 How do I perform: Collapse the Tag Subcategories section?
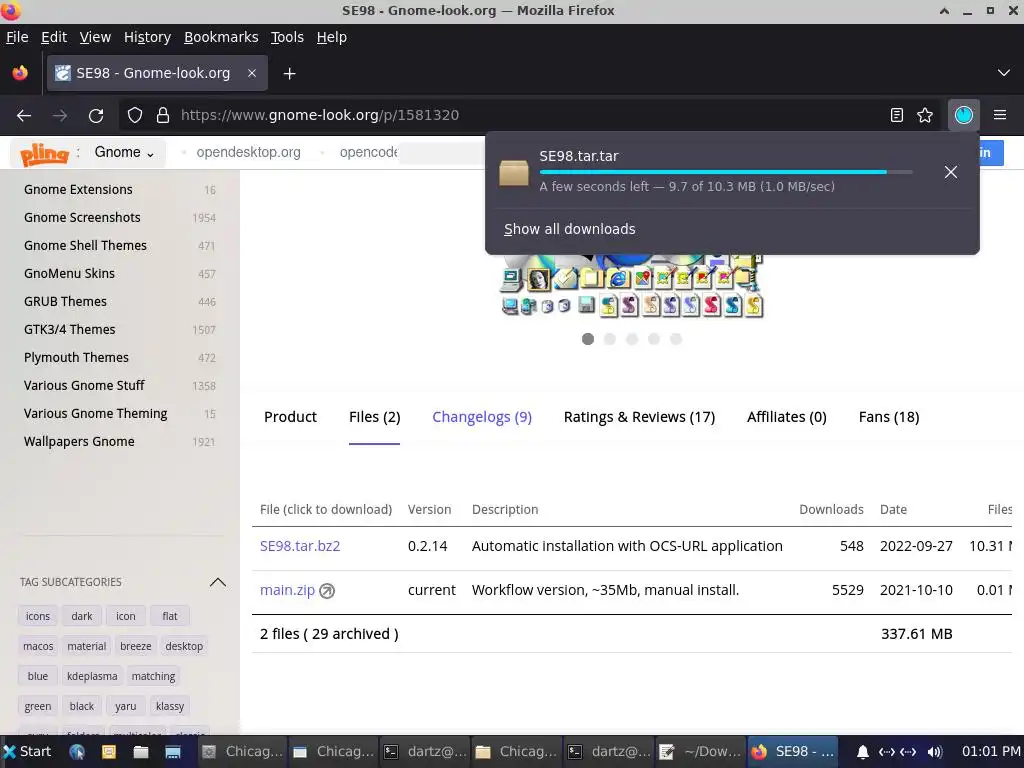tap(217, 583)
